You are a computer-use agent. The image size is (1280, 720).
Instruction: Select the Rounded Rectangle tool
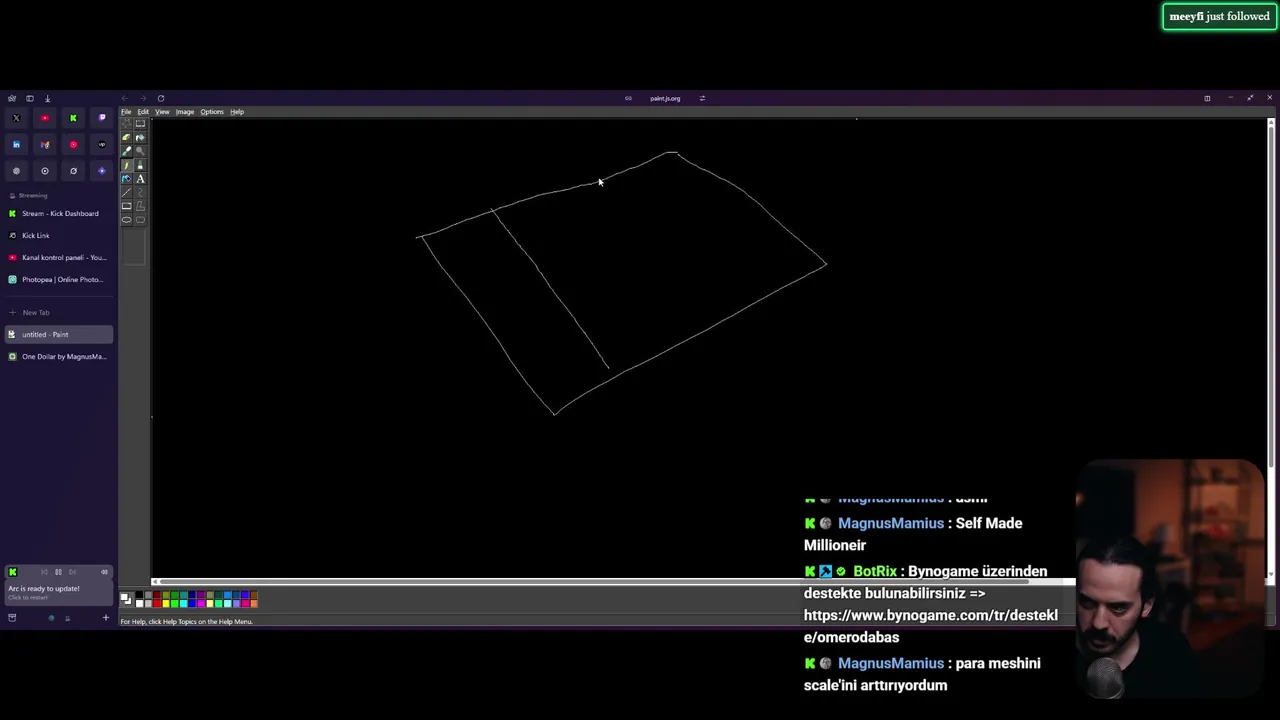coord(140,220)
